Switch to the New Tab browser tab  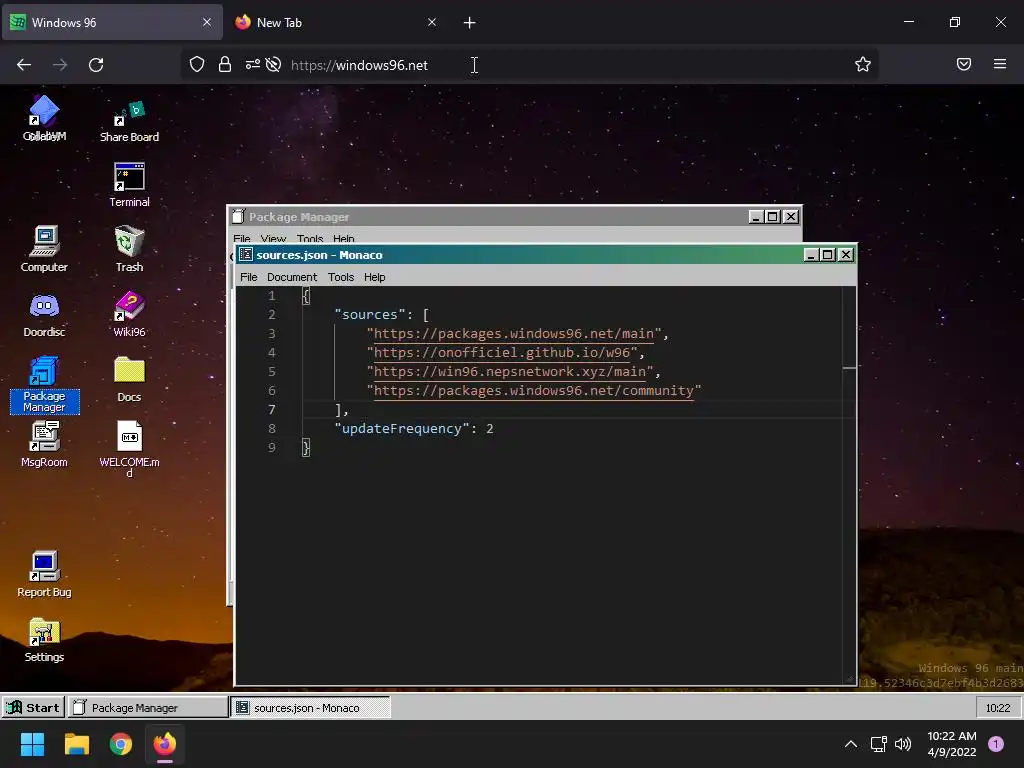pos(336,22)
